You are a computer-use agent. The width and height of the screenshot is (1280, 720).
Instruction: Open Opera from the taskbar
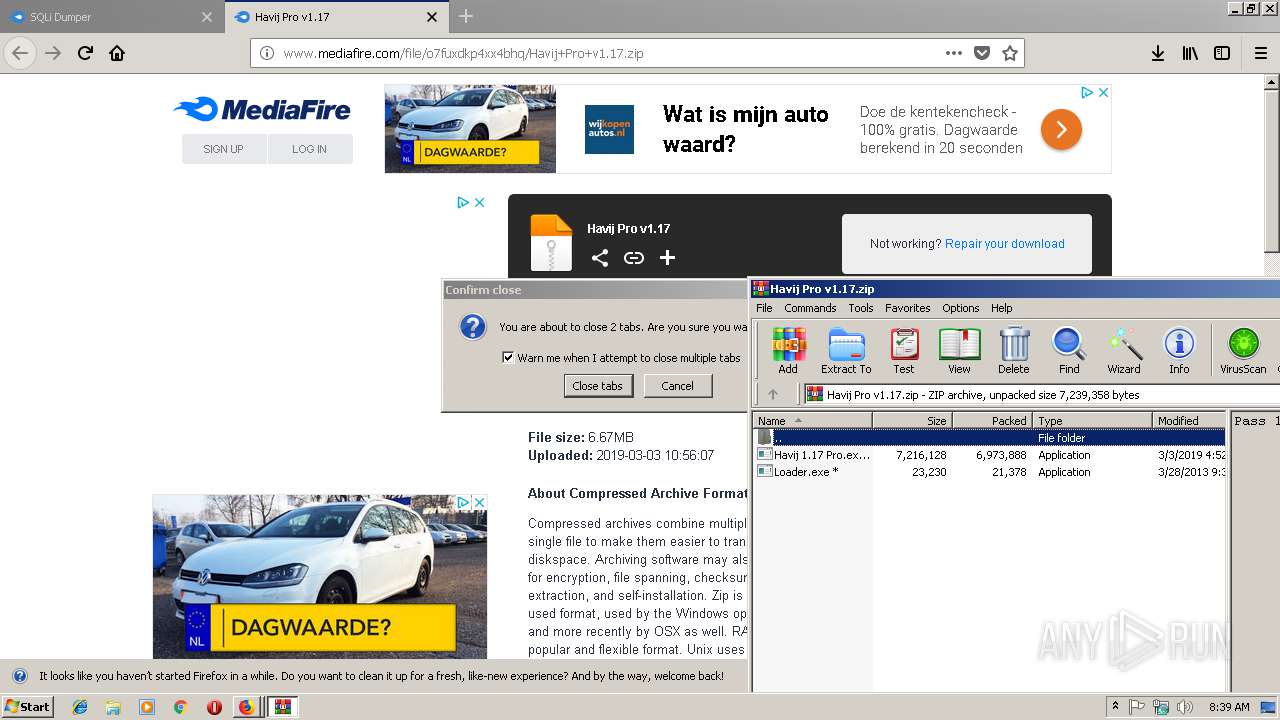point(213,707)
